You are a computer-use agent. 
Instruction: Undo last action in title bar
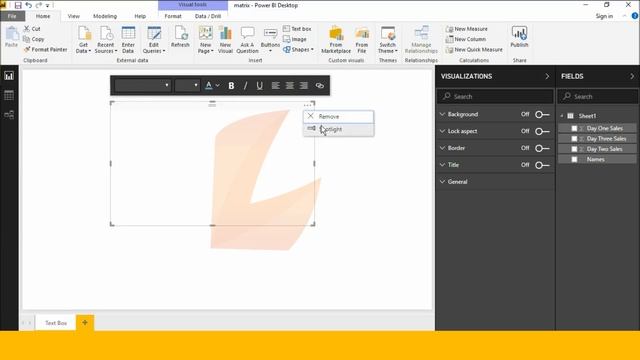point(29,5)
